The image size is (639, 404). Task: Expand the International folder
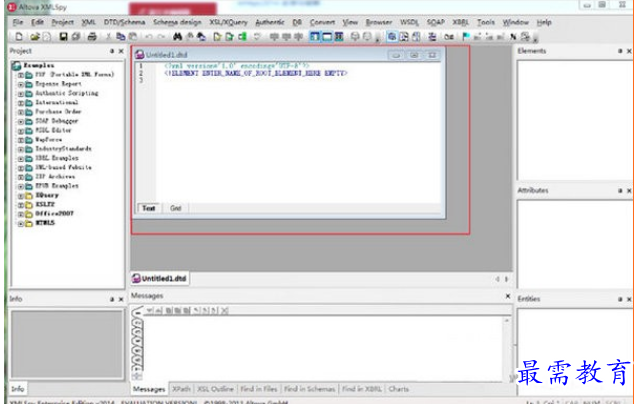click(x=20, y=103)
